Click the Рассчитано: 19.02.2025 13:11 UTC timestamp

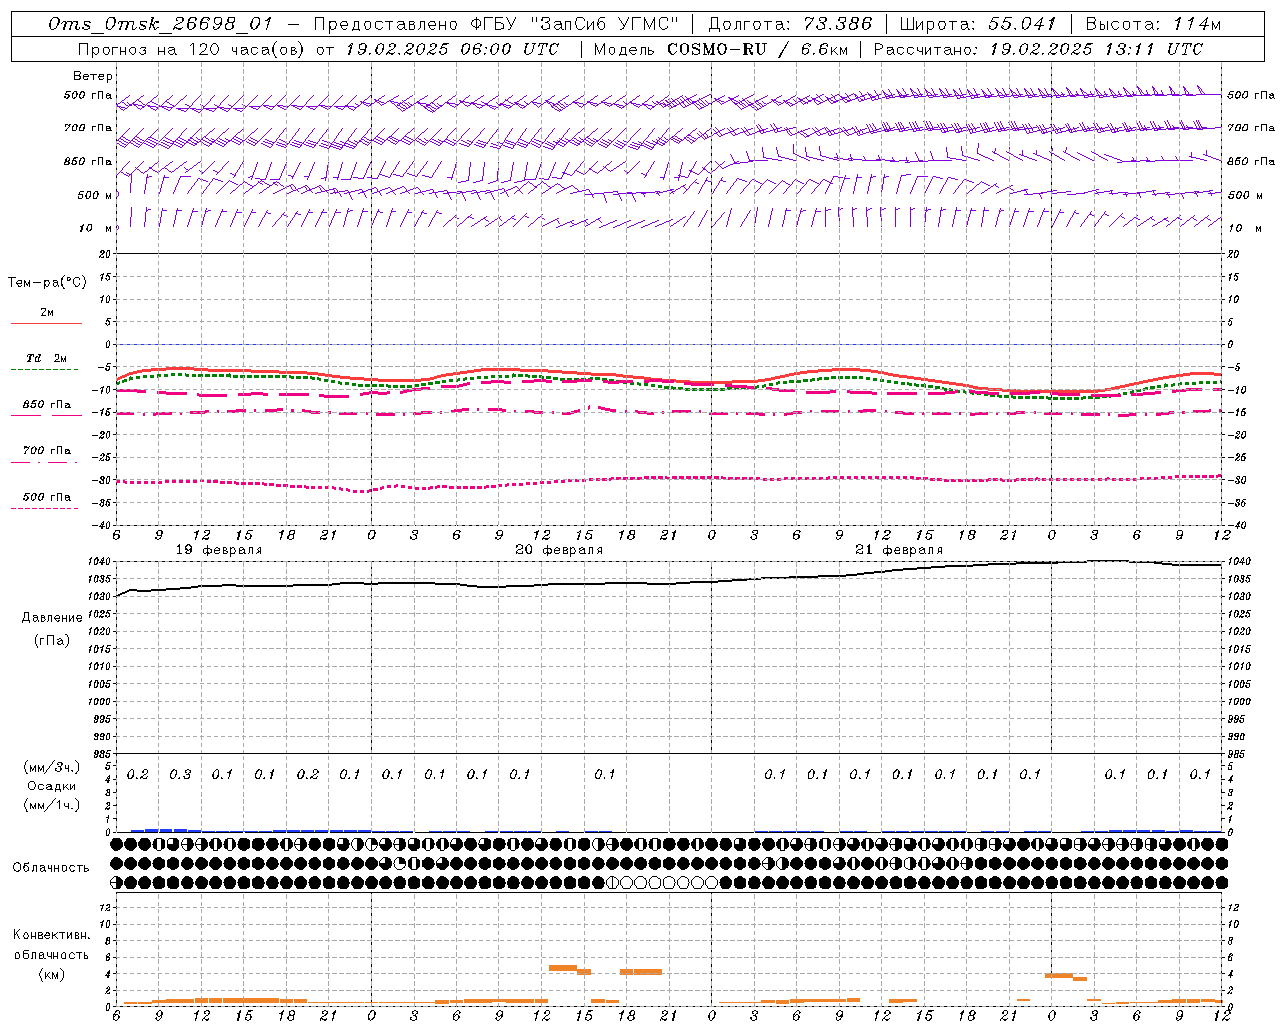click(1038, 49)
